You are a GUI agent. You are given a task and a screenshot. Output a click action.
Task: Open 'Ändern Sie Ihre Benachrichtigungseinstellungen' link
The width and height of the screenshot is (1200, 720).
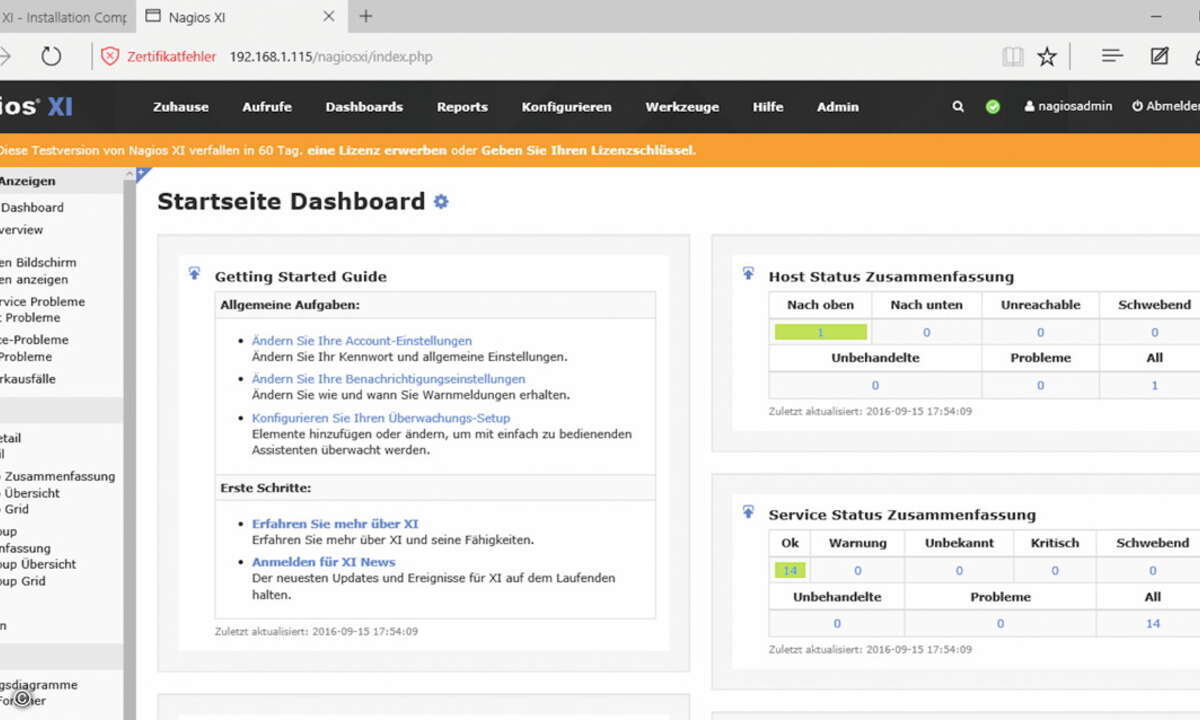(x=389, y=379)
